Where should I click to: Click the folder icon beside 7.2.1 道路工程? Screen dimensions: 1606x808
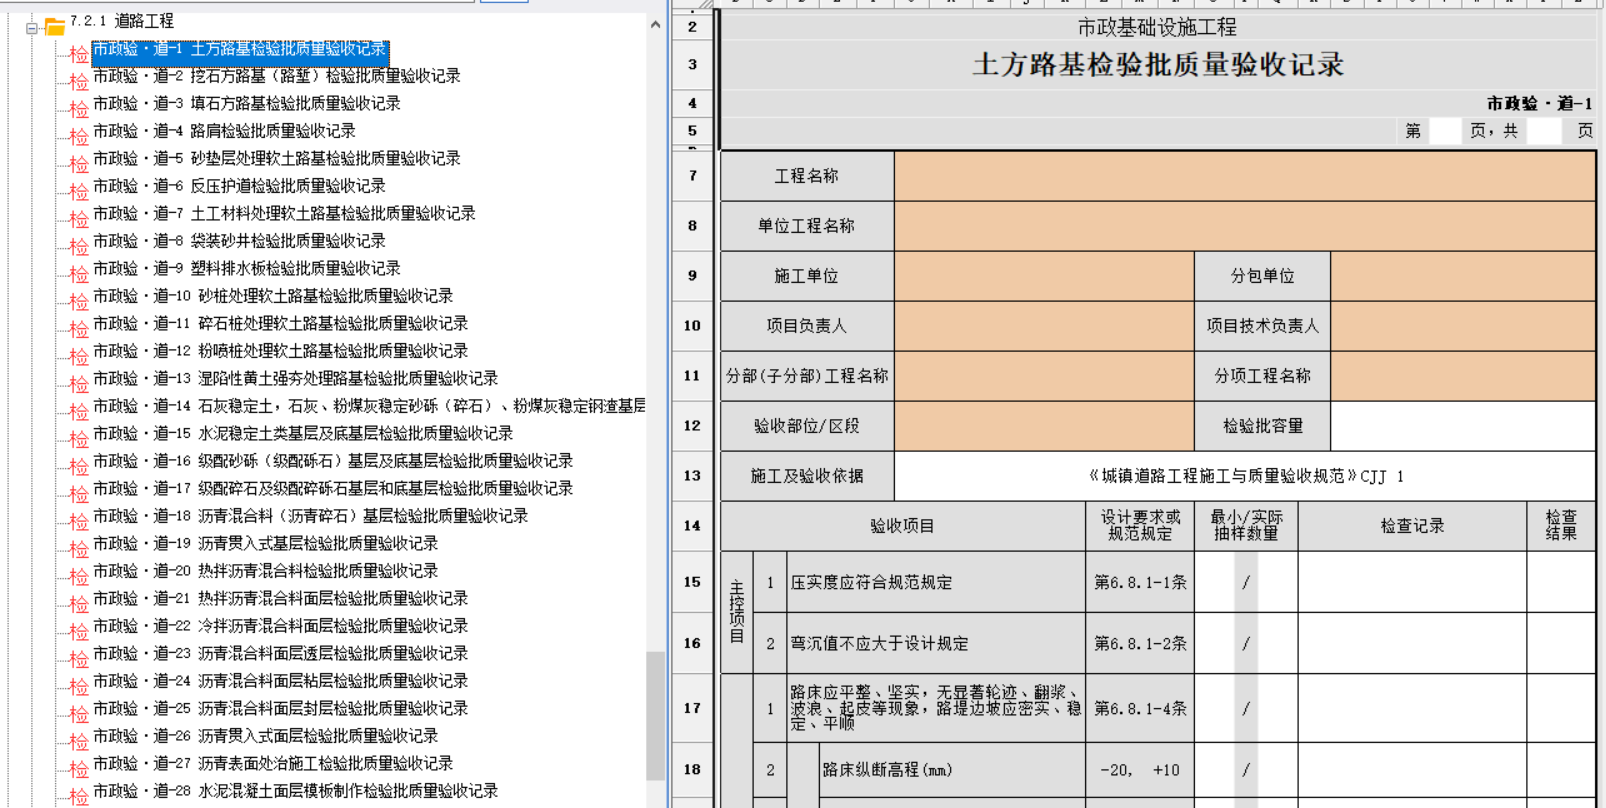pos(55,26)
